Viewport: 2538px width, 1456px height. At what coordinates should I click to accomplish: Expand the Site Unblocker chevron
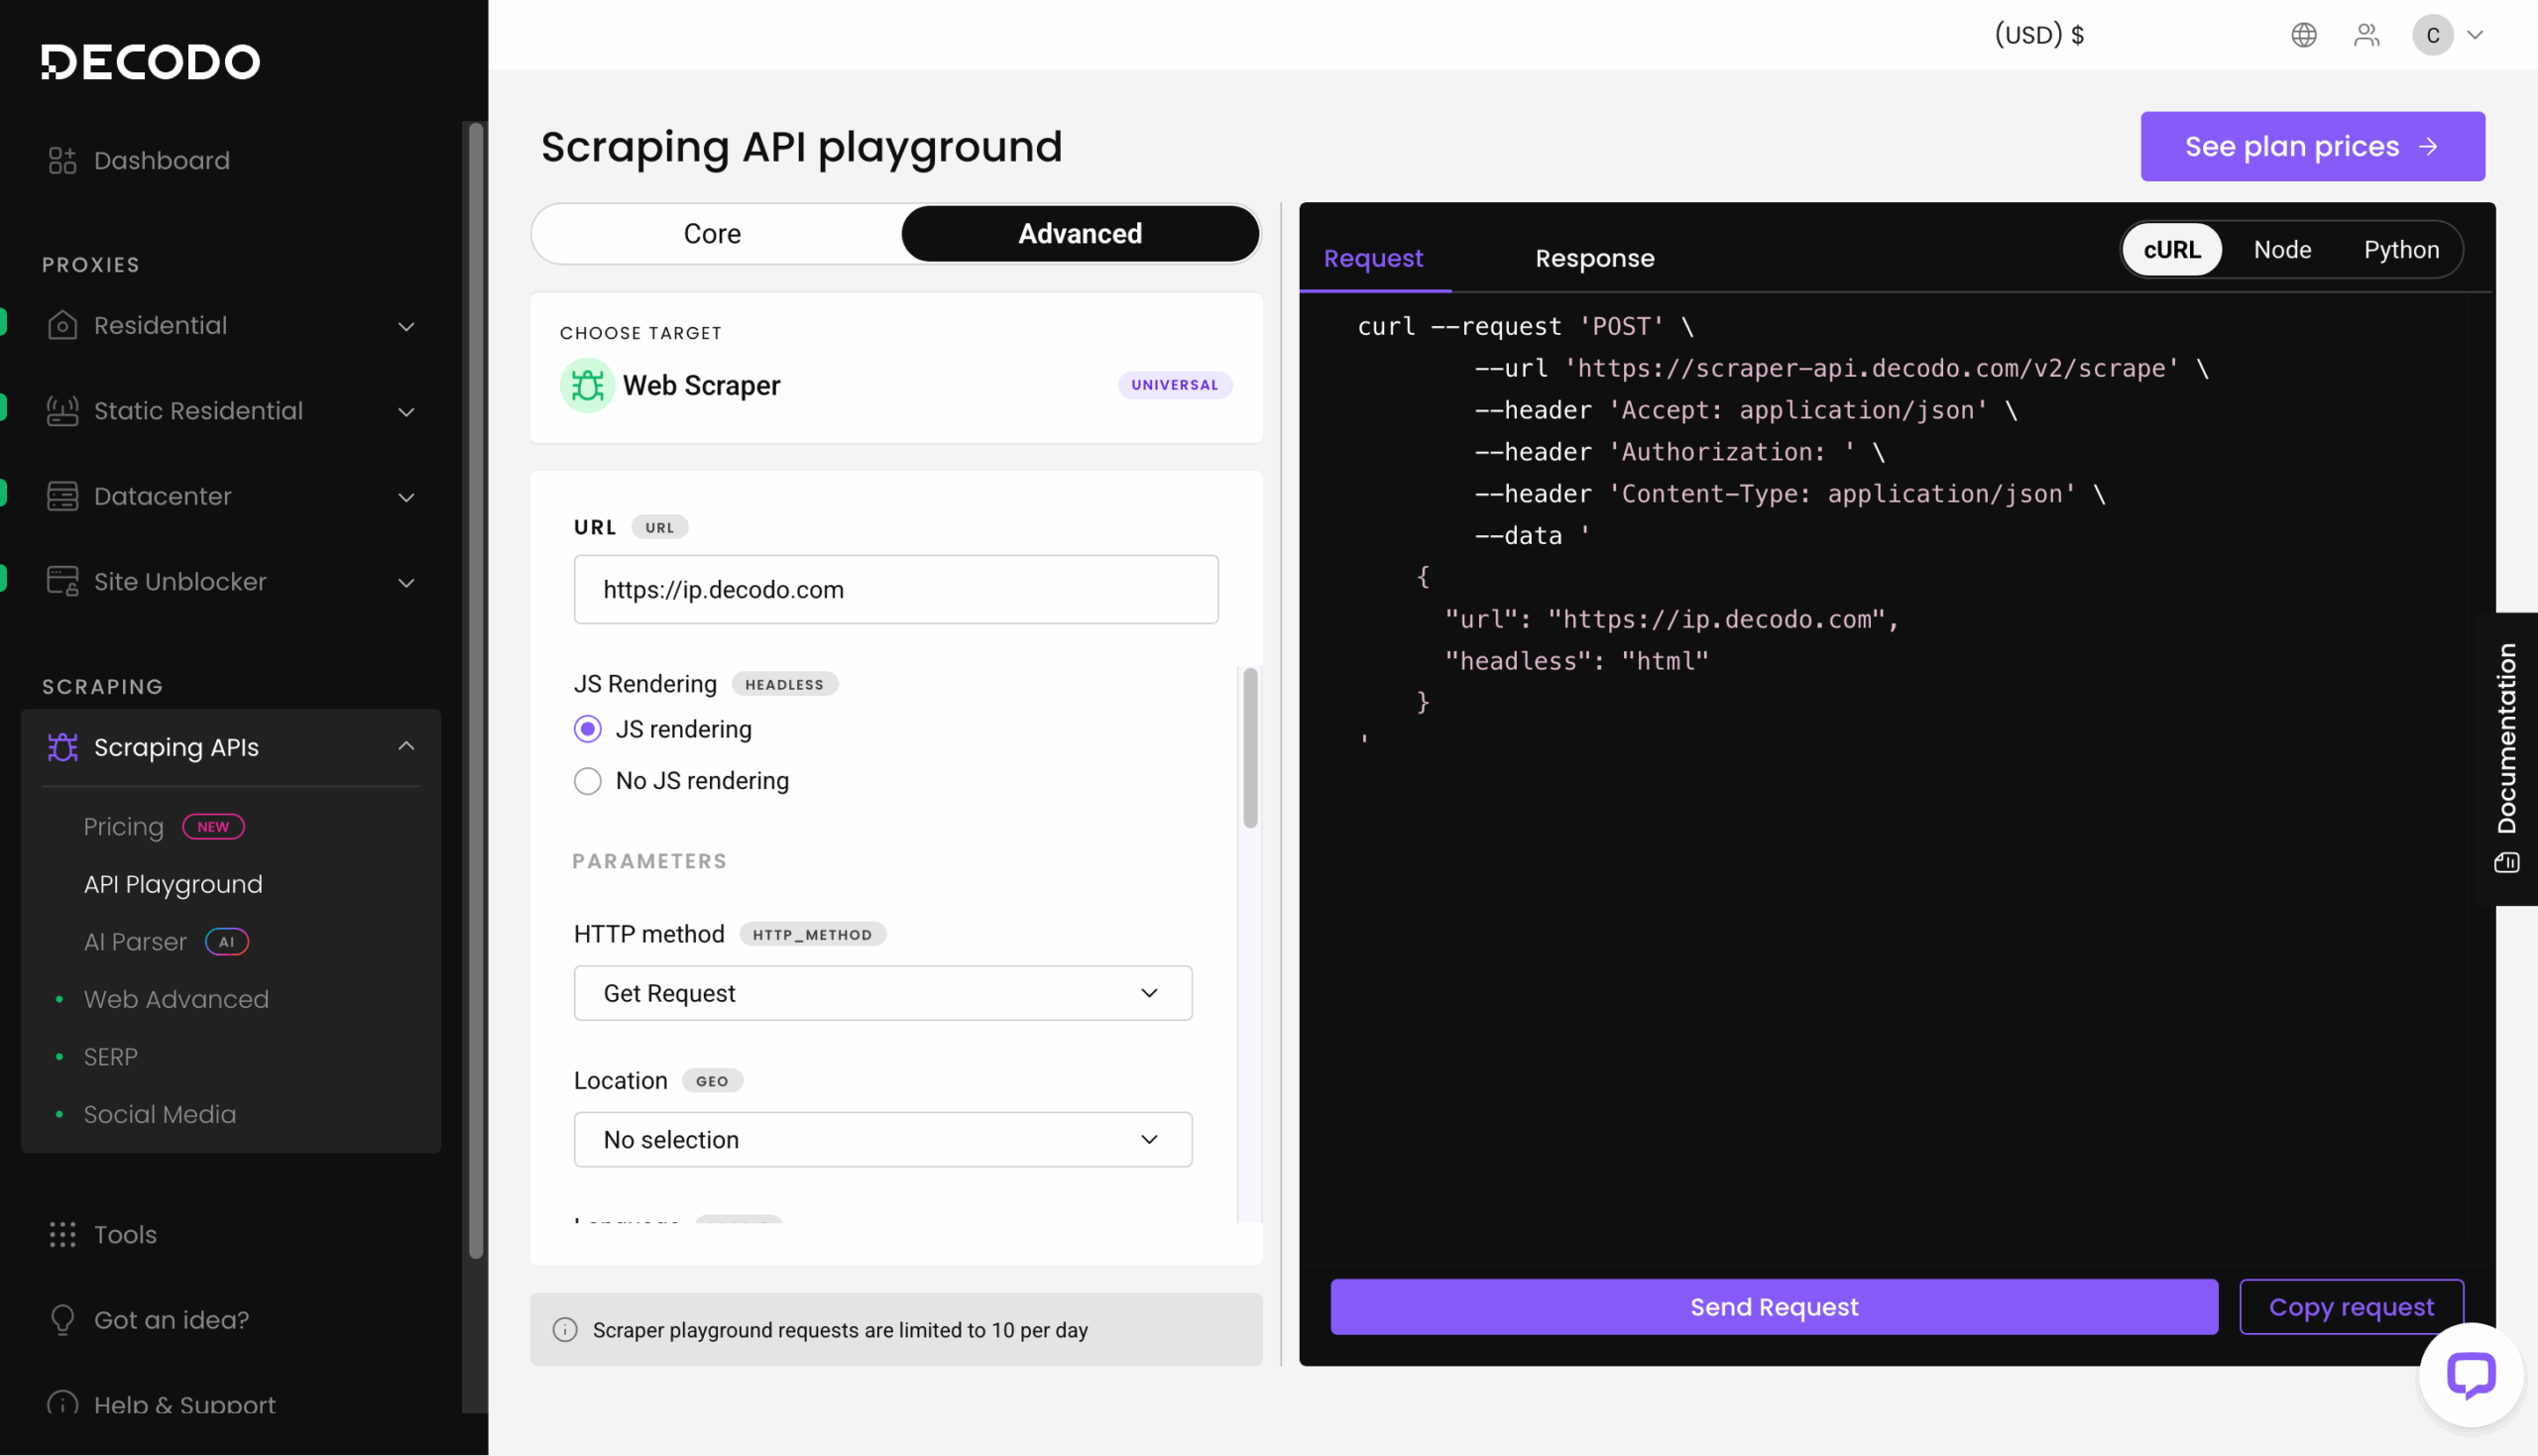[406, 582]
